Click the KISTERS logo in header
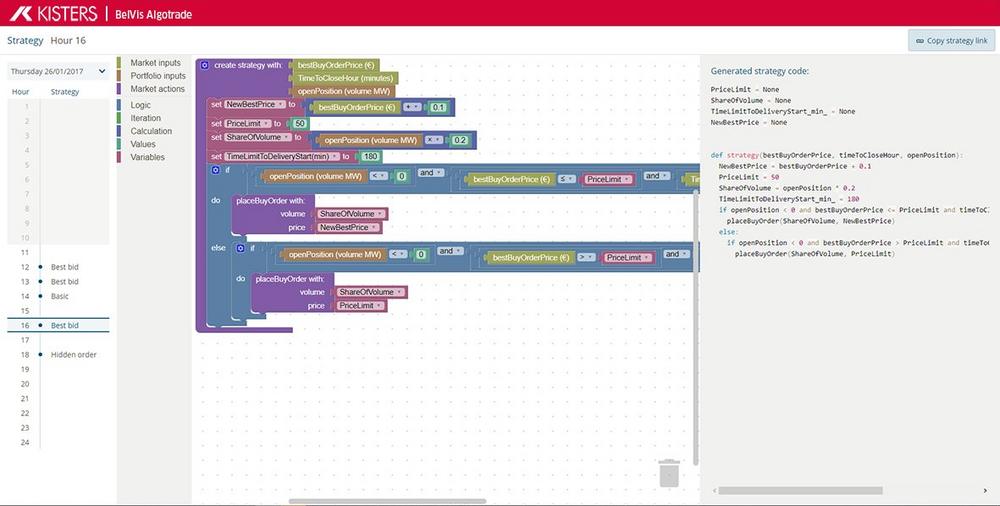Viewport: 1000px width, 506px height. [x=54, y=13]
